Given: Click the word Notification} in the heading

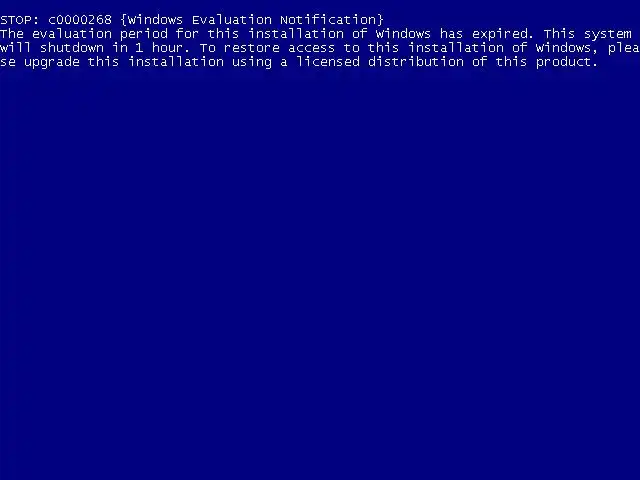Looking at the screenshot, I should pyautogui.click(x=332, y=20).
